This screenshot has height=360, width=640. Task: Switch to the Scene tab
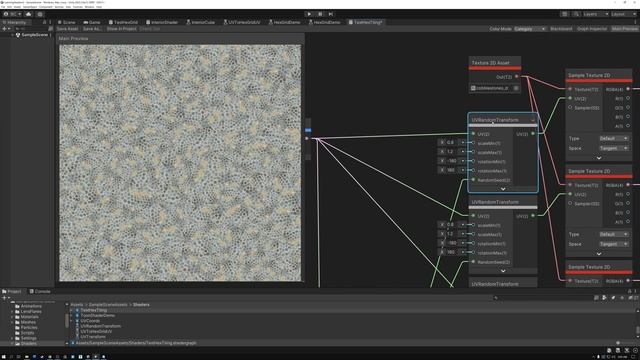click(67, 22)
